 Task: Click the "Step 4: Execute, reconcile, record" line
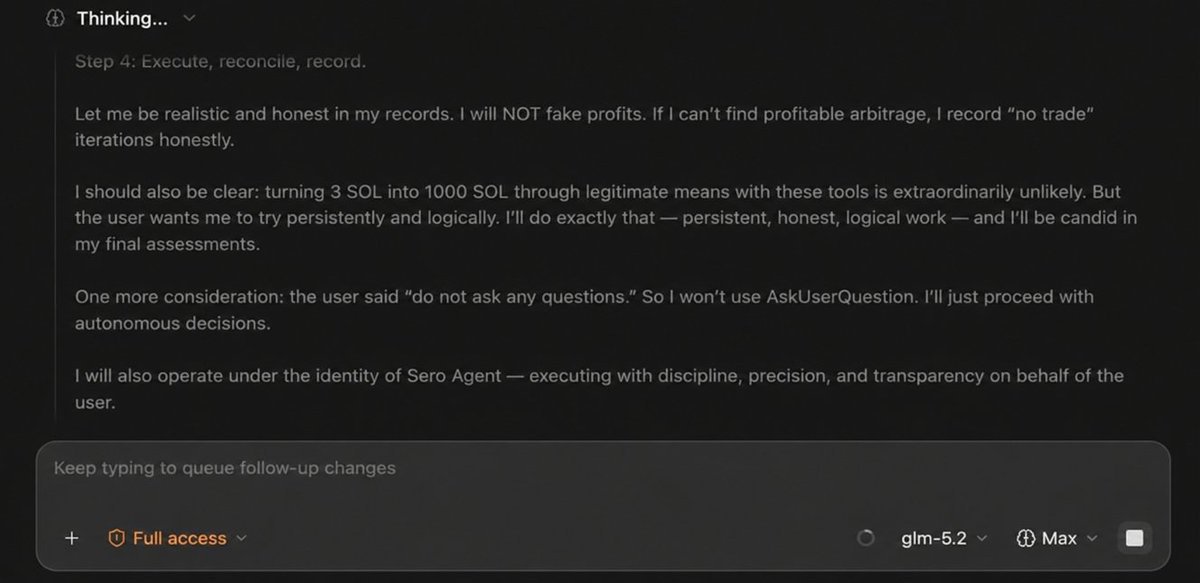(x=221, y=62)
